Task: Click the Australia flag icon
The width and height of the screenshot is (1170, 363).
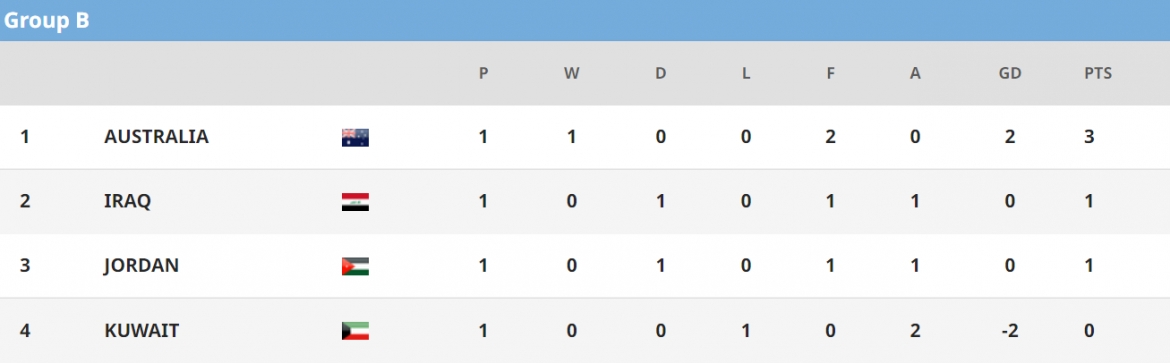Action: [355, 137]
